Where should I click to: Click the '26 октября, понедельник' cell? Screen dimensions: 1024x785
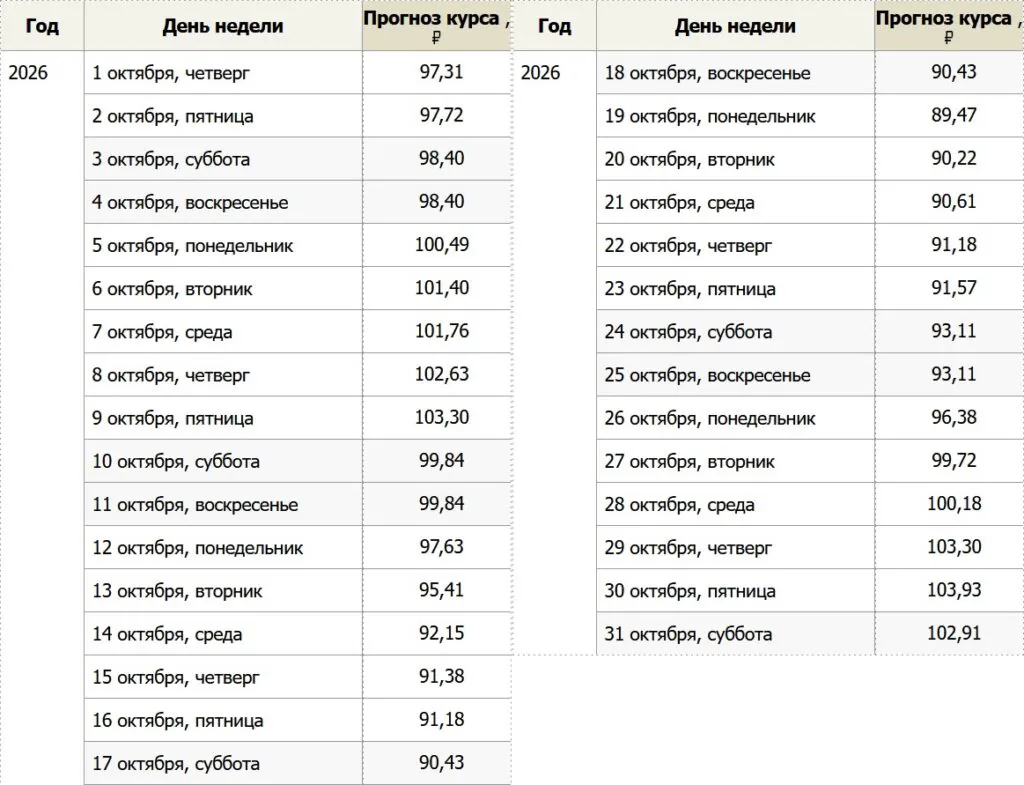pyautogui.click(x=735, y=418)
